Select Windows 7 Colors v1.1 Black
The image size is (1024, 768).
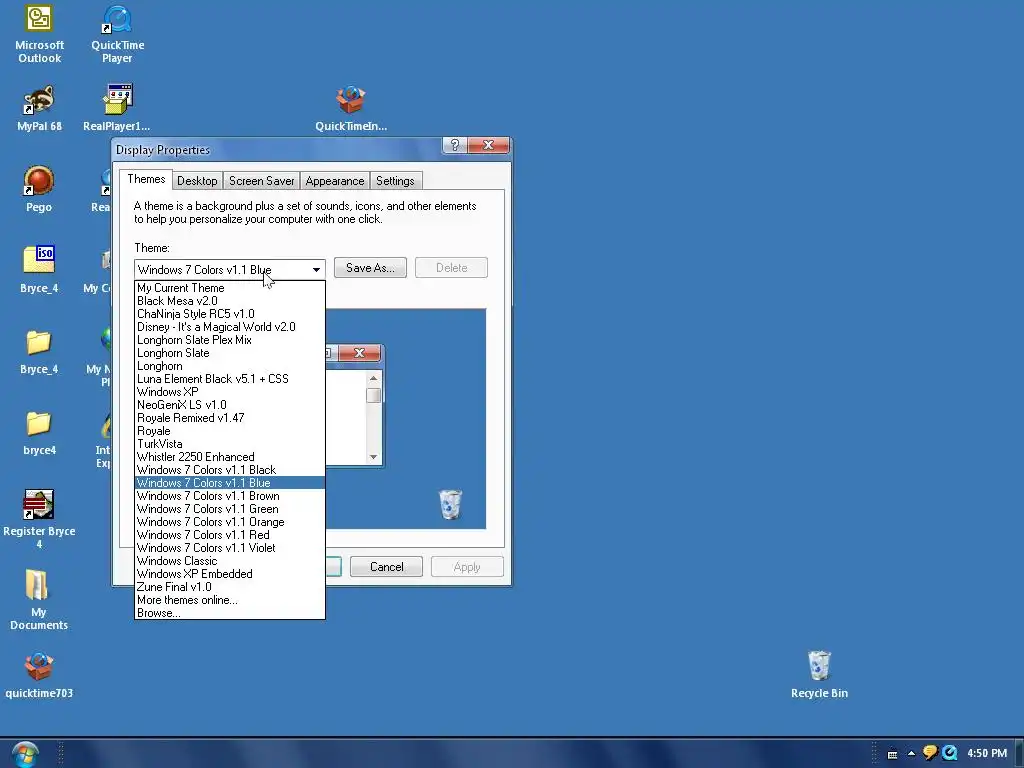230,470
